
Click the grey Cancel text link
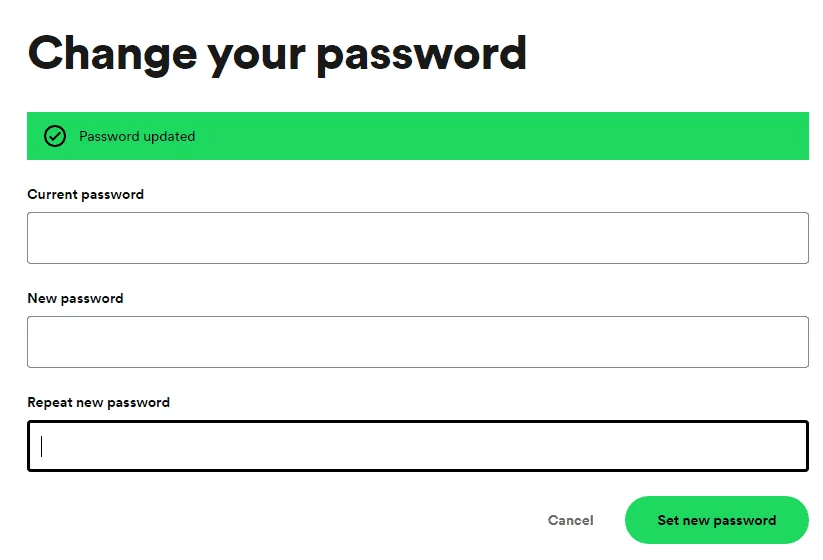[x=571, y=520]
